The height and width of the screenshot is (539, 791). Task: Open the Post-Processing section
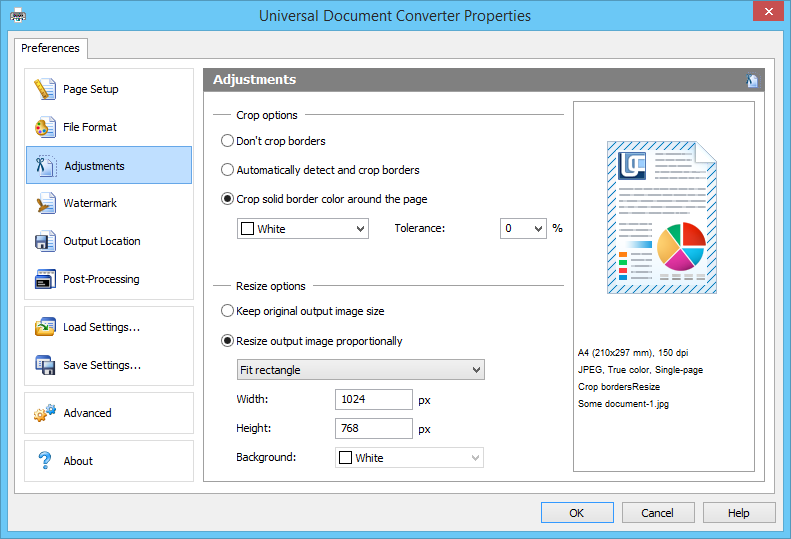click(109, 279)
